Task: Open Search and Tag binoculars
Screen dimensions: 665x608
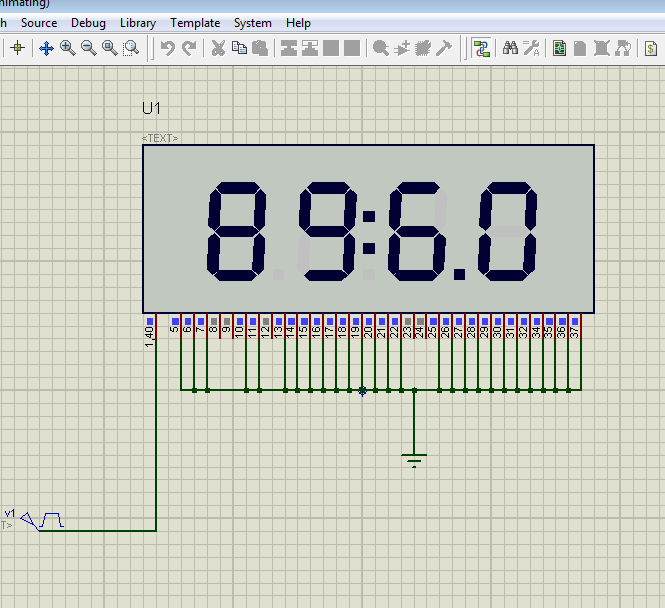Action: coord(510,48)
